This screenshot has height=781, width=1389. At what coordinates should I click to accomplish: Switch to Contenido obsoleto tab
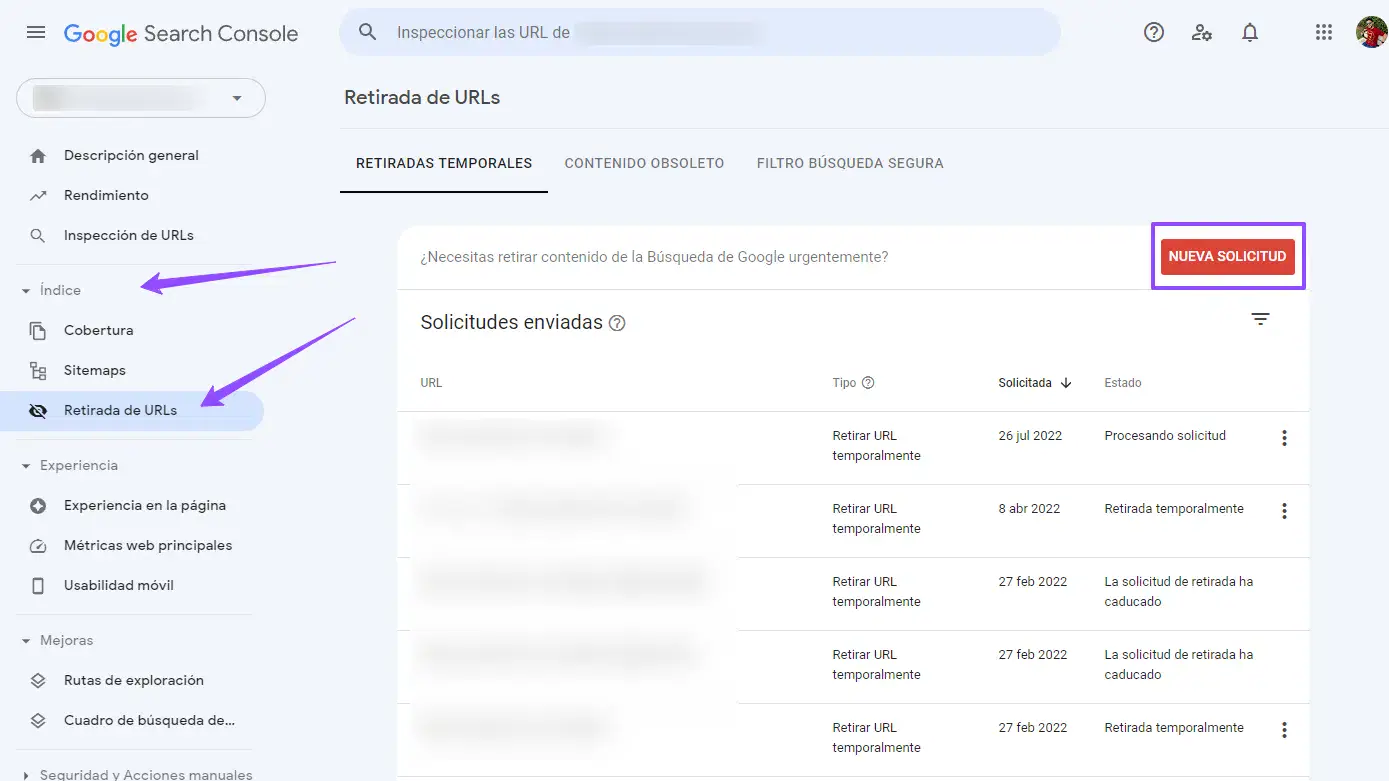(644, 163)
